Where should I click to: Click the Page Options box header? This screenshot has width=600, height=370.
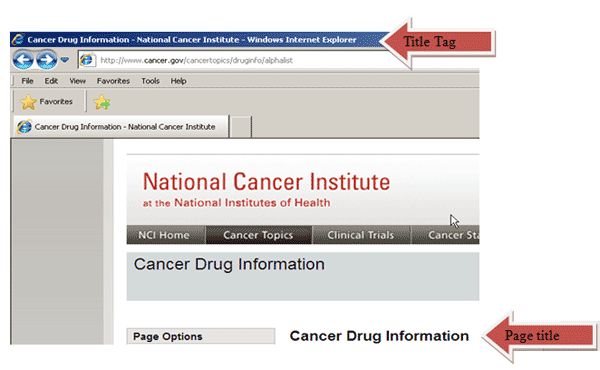201,336
